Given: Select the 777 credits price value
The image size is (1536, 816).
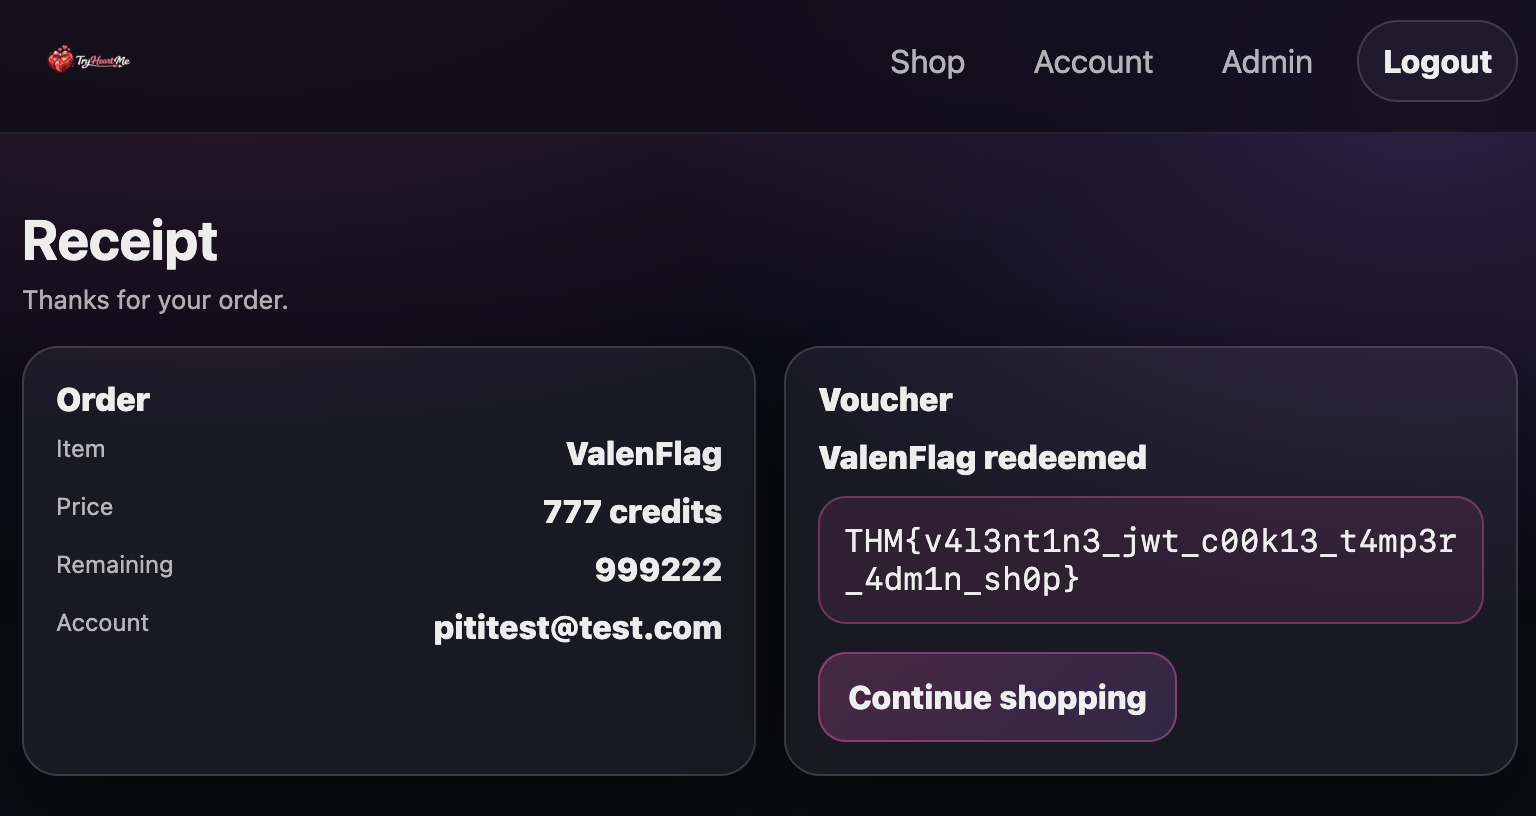Looking at the screenshot, I should click(632, 512).
